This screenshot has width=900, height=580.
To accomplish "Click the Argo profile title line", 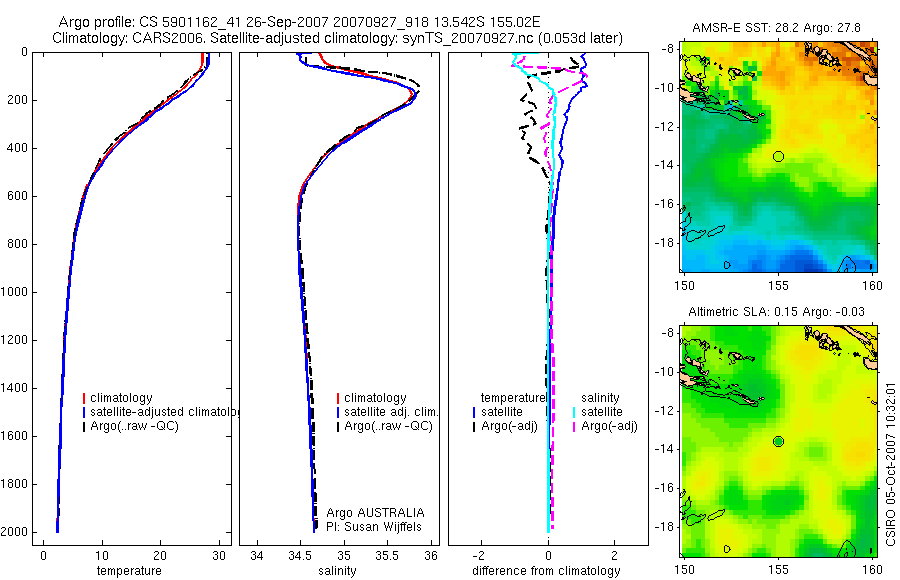I will tap(299, 22).
